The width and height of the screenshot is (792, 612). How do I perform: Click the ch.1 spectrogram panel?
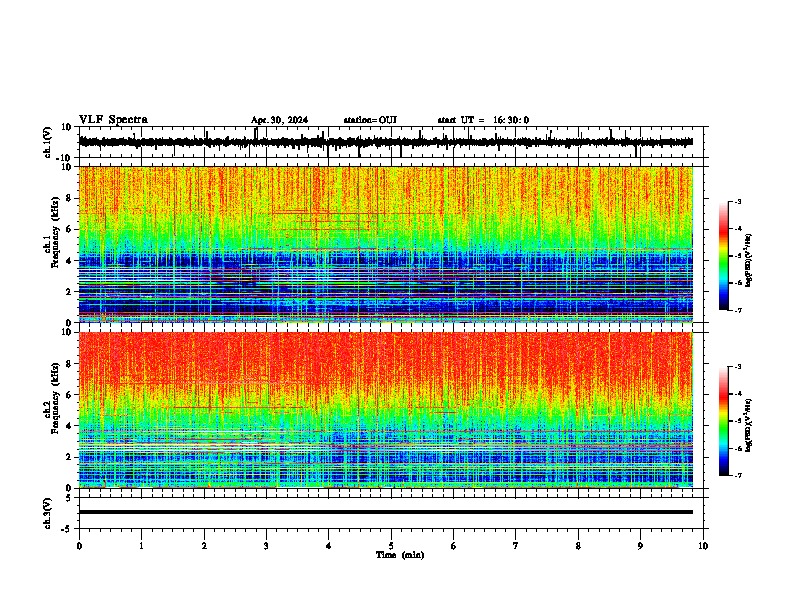coord(385,244)
